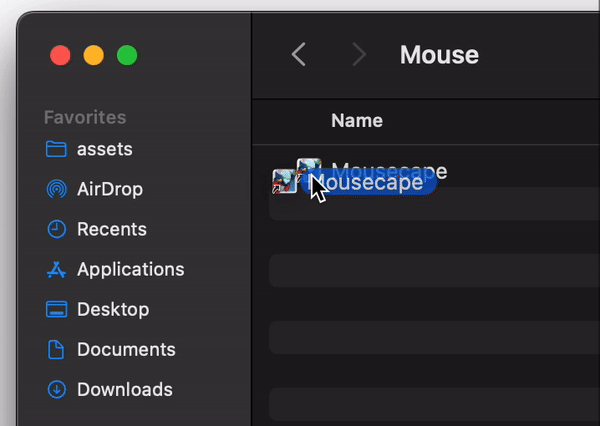Screen dimensions: 600x426
Task: Click the Desktop sidebar icon
Action: tap(56, 309)
